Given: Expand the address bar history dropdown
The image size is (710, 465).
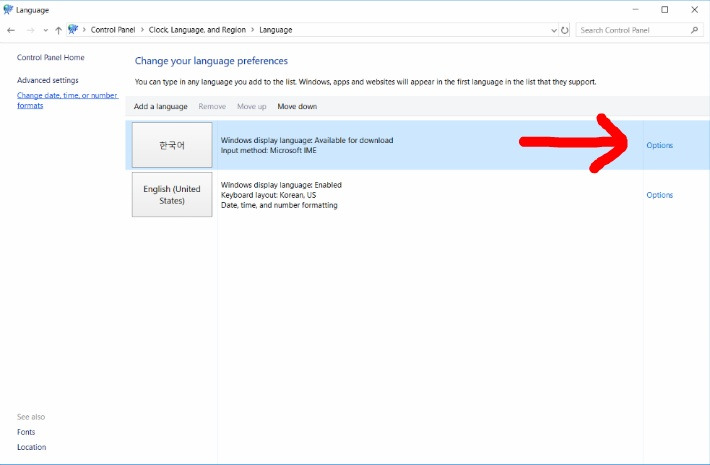Looking at the screenshot, I should point(553,30).
